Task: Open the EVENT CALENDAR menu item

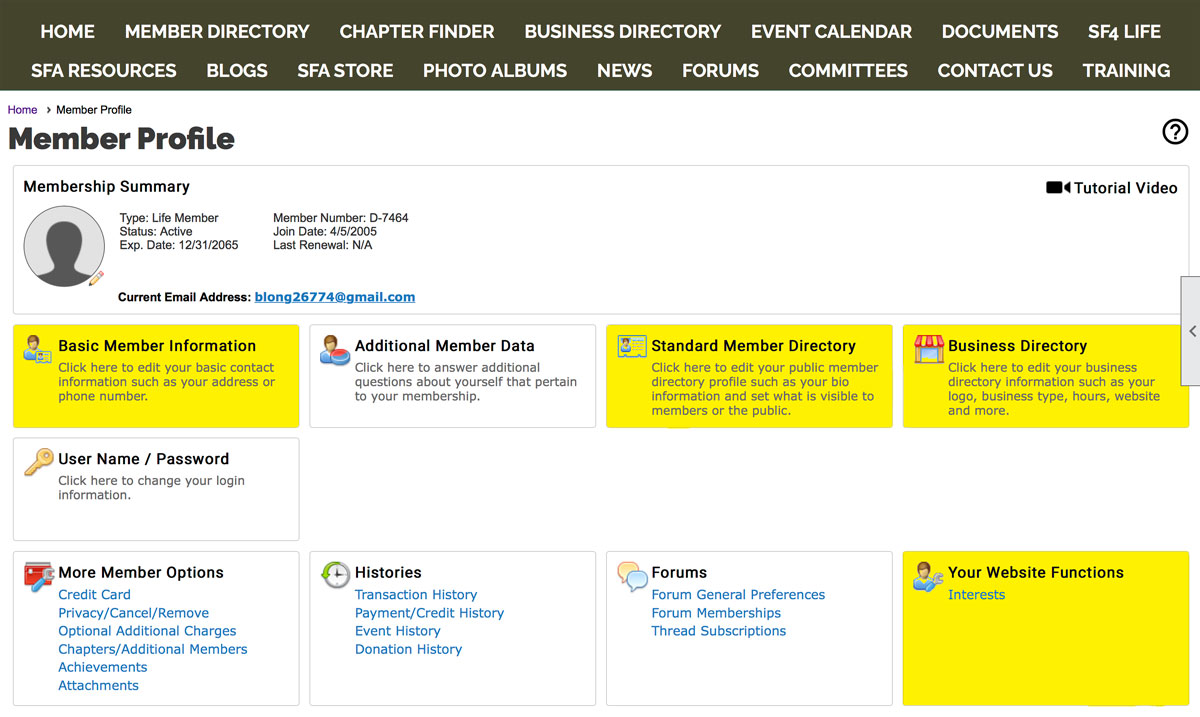Action: [832, 32]
